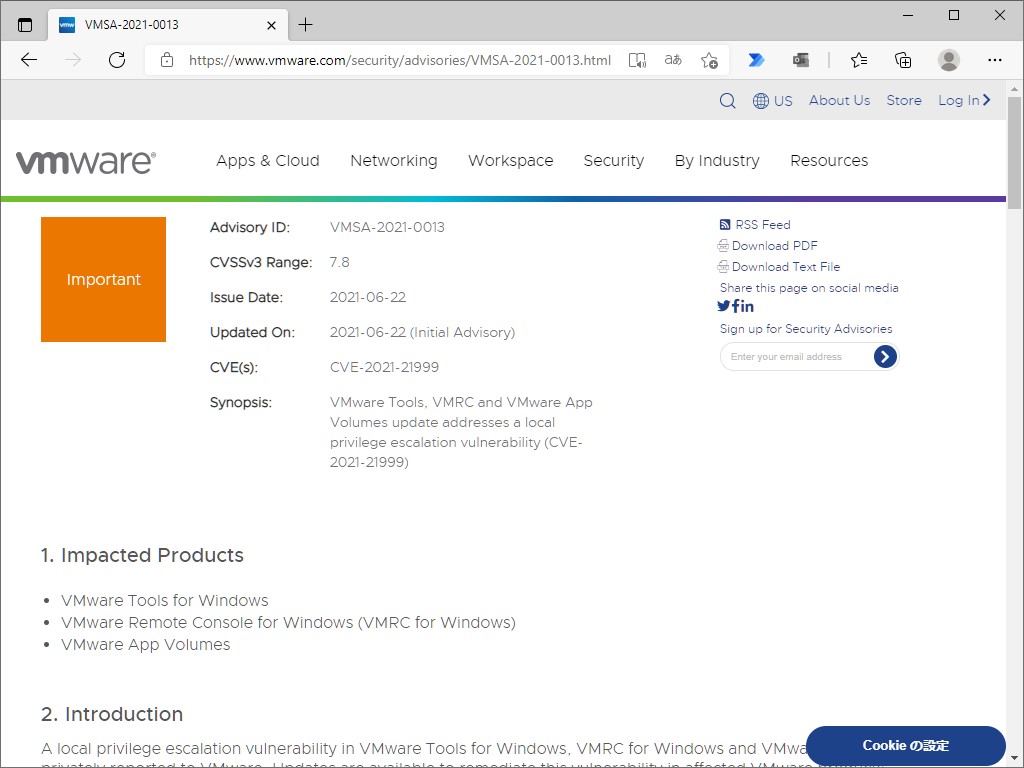Submit email via the blue arrow icon
This screenshot has width=1024, height=768.
point(884,356)
